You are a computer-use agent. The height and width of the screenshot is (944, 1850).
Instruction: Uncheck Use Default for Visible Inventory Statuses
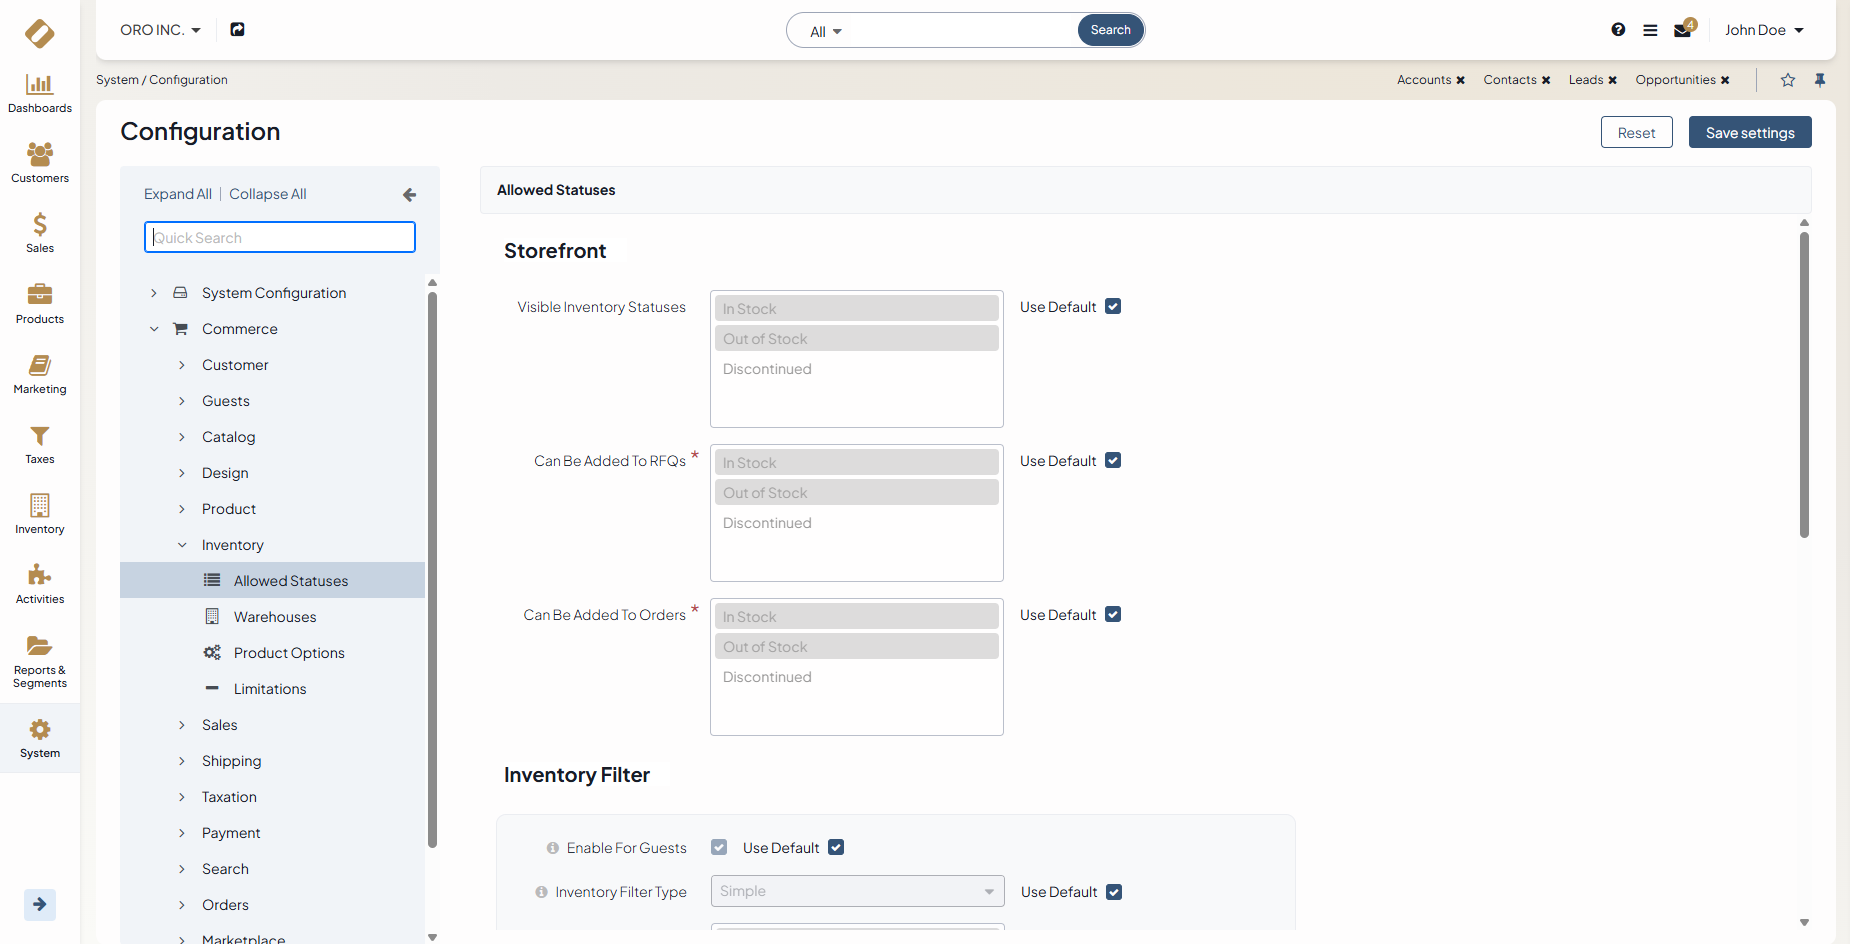[x=1113, y=307]
